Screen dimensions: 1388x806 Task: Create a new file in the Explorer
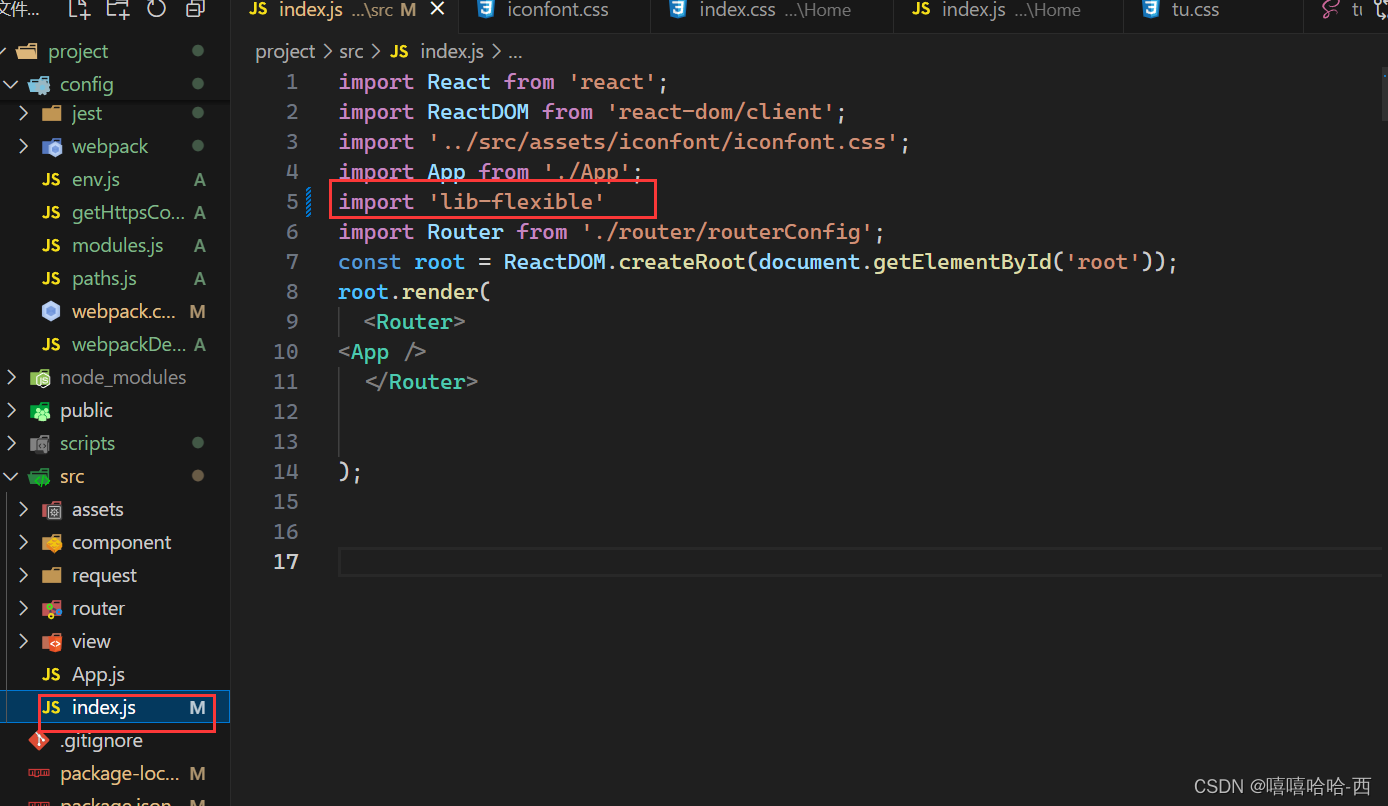76,10
